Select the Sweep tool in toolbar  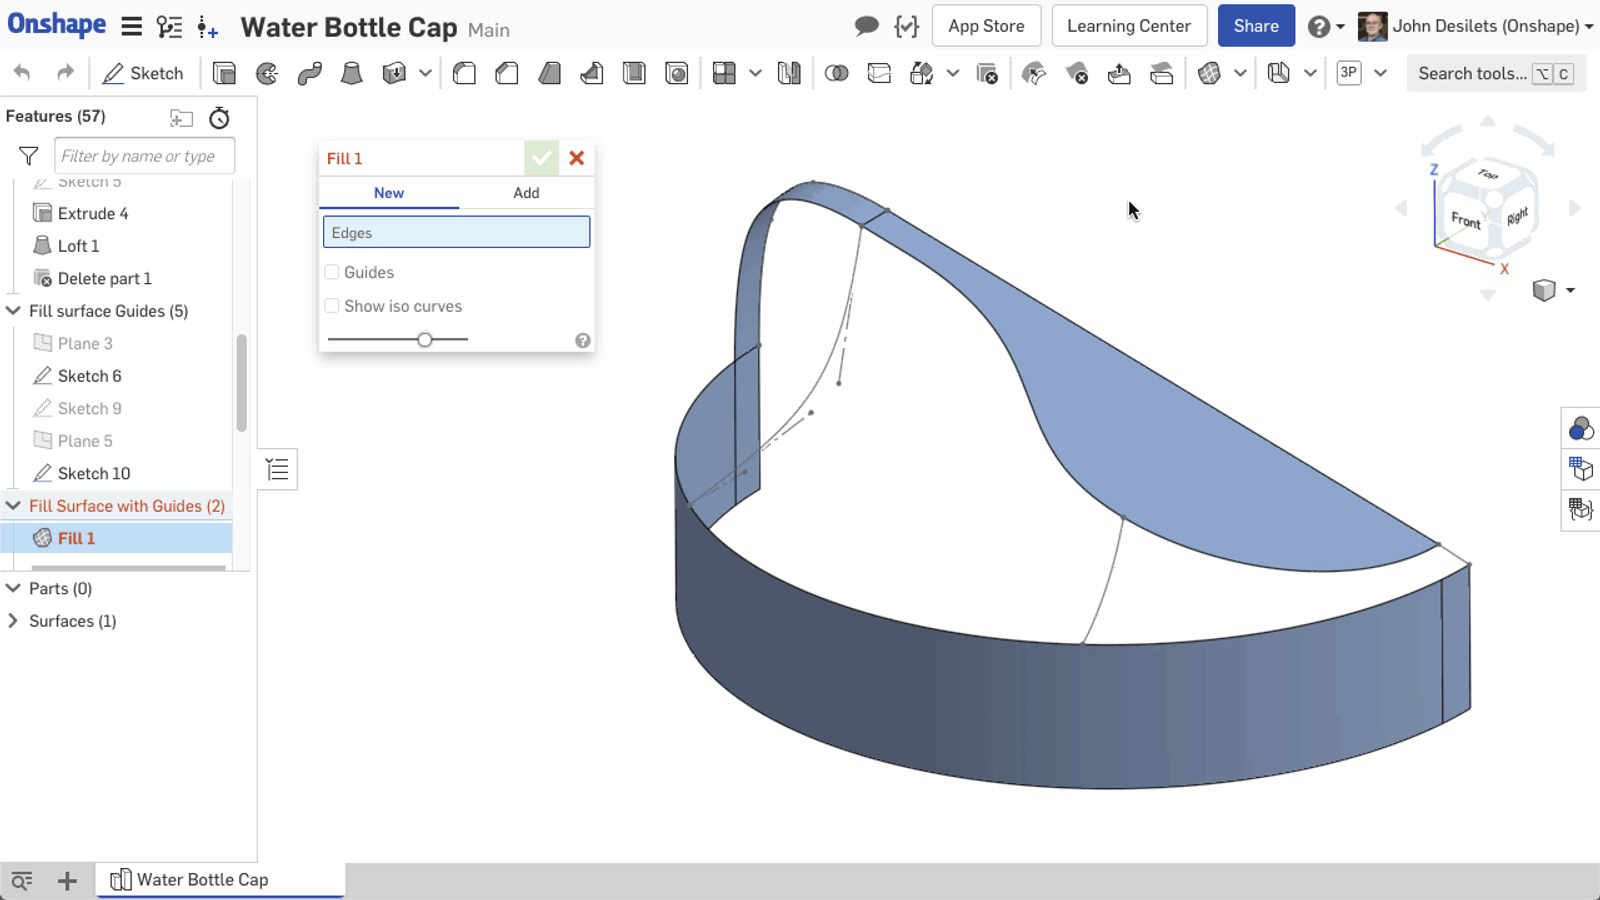(x=309, y=73)
